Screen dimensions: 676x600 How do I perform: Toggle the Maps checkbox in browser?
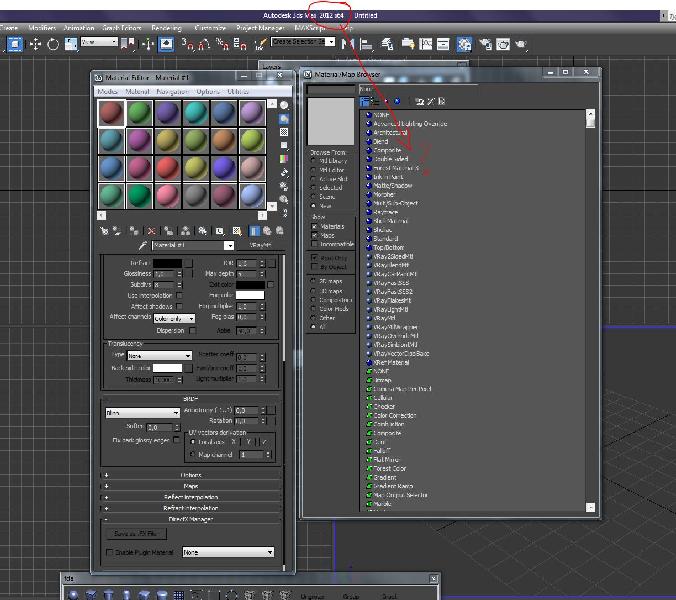[x=314, y=235]
